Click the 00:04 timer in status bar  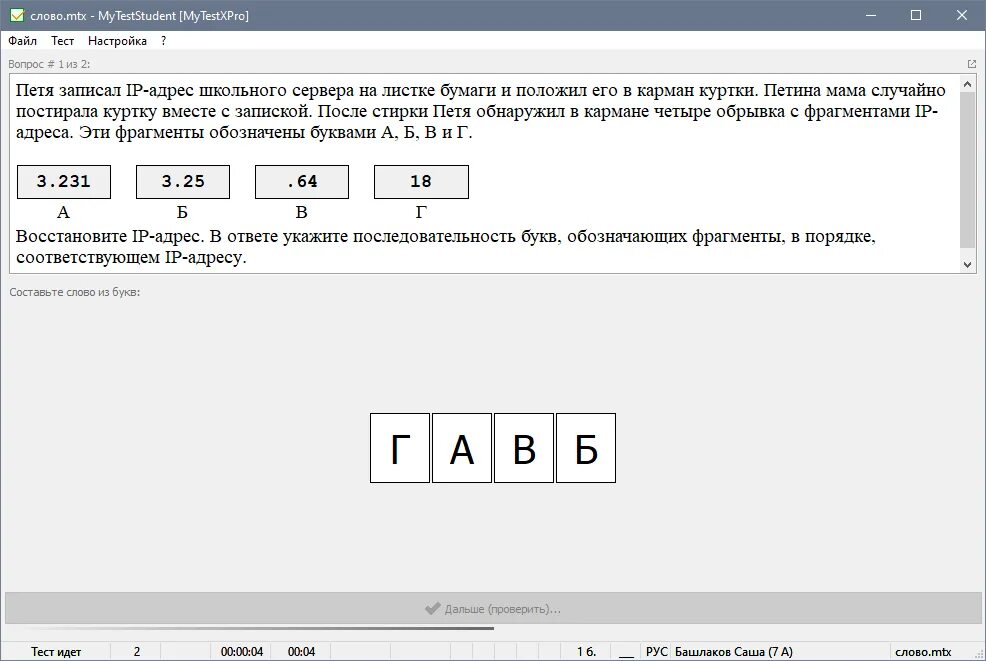301,652
